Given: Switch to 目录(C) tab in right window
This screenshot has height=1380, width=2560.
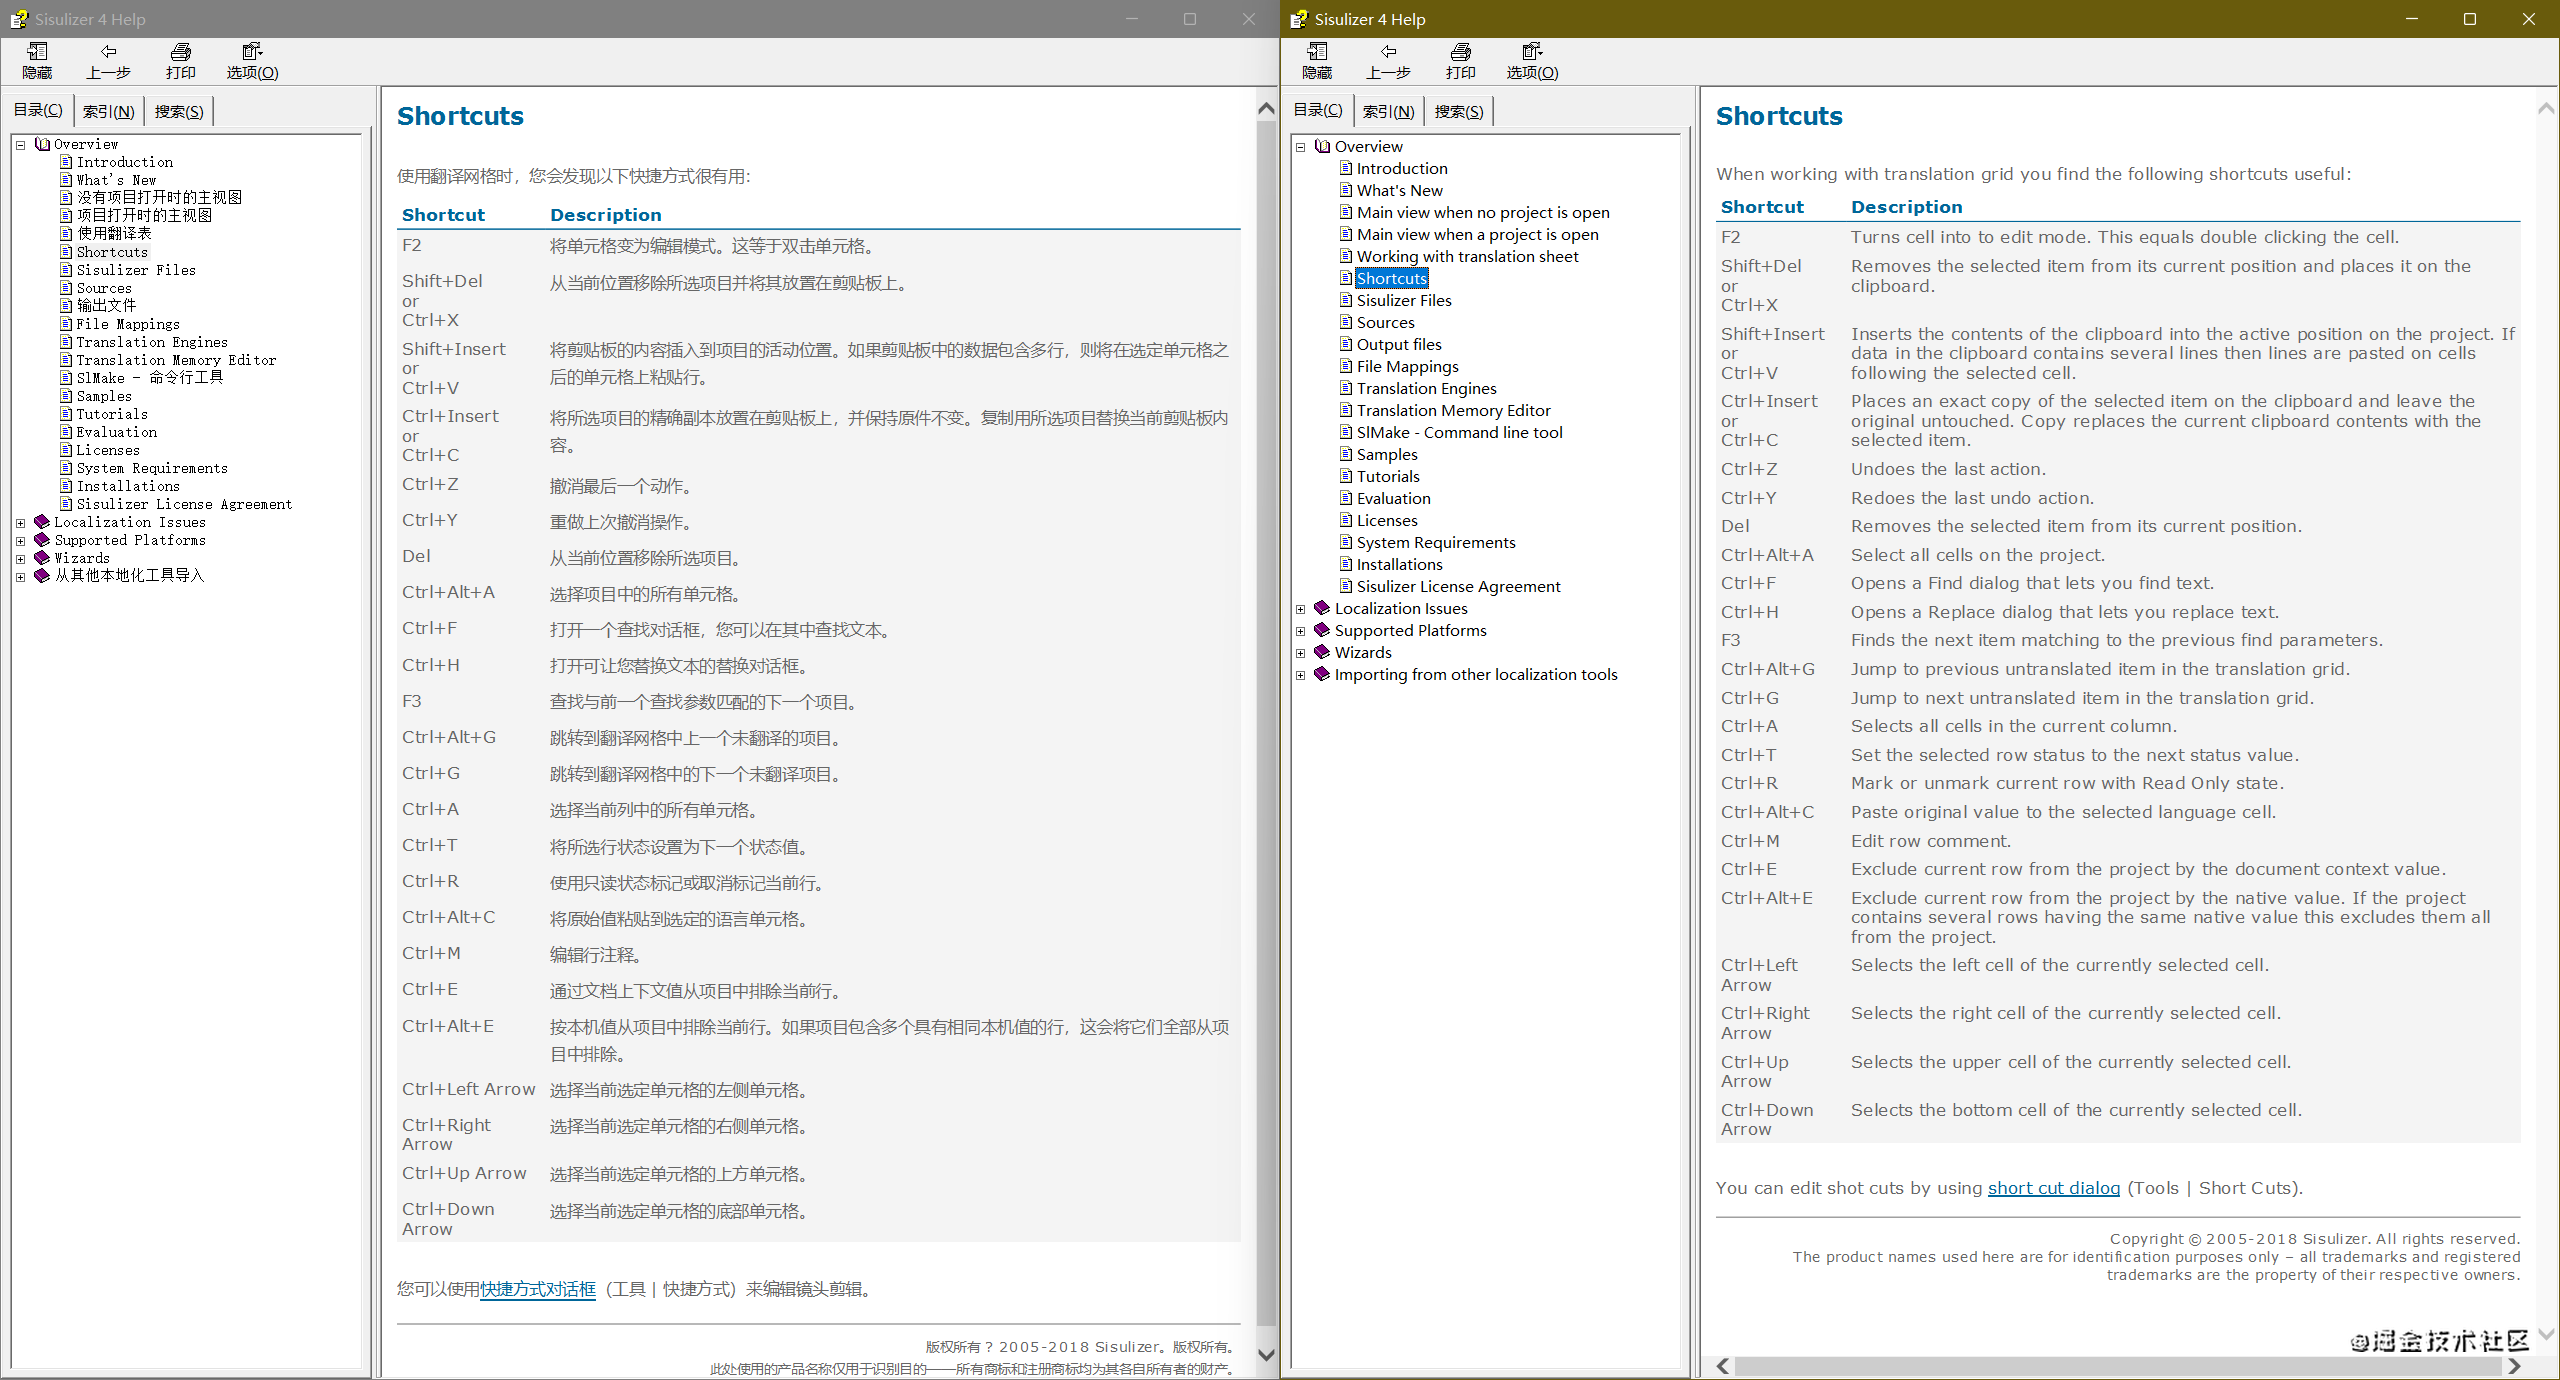Looking at the screenshot, I should point(1318,110).
